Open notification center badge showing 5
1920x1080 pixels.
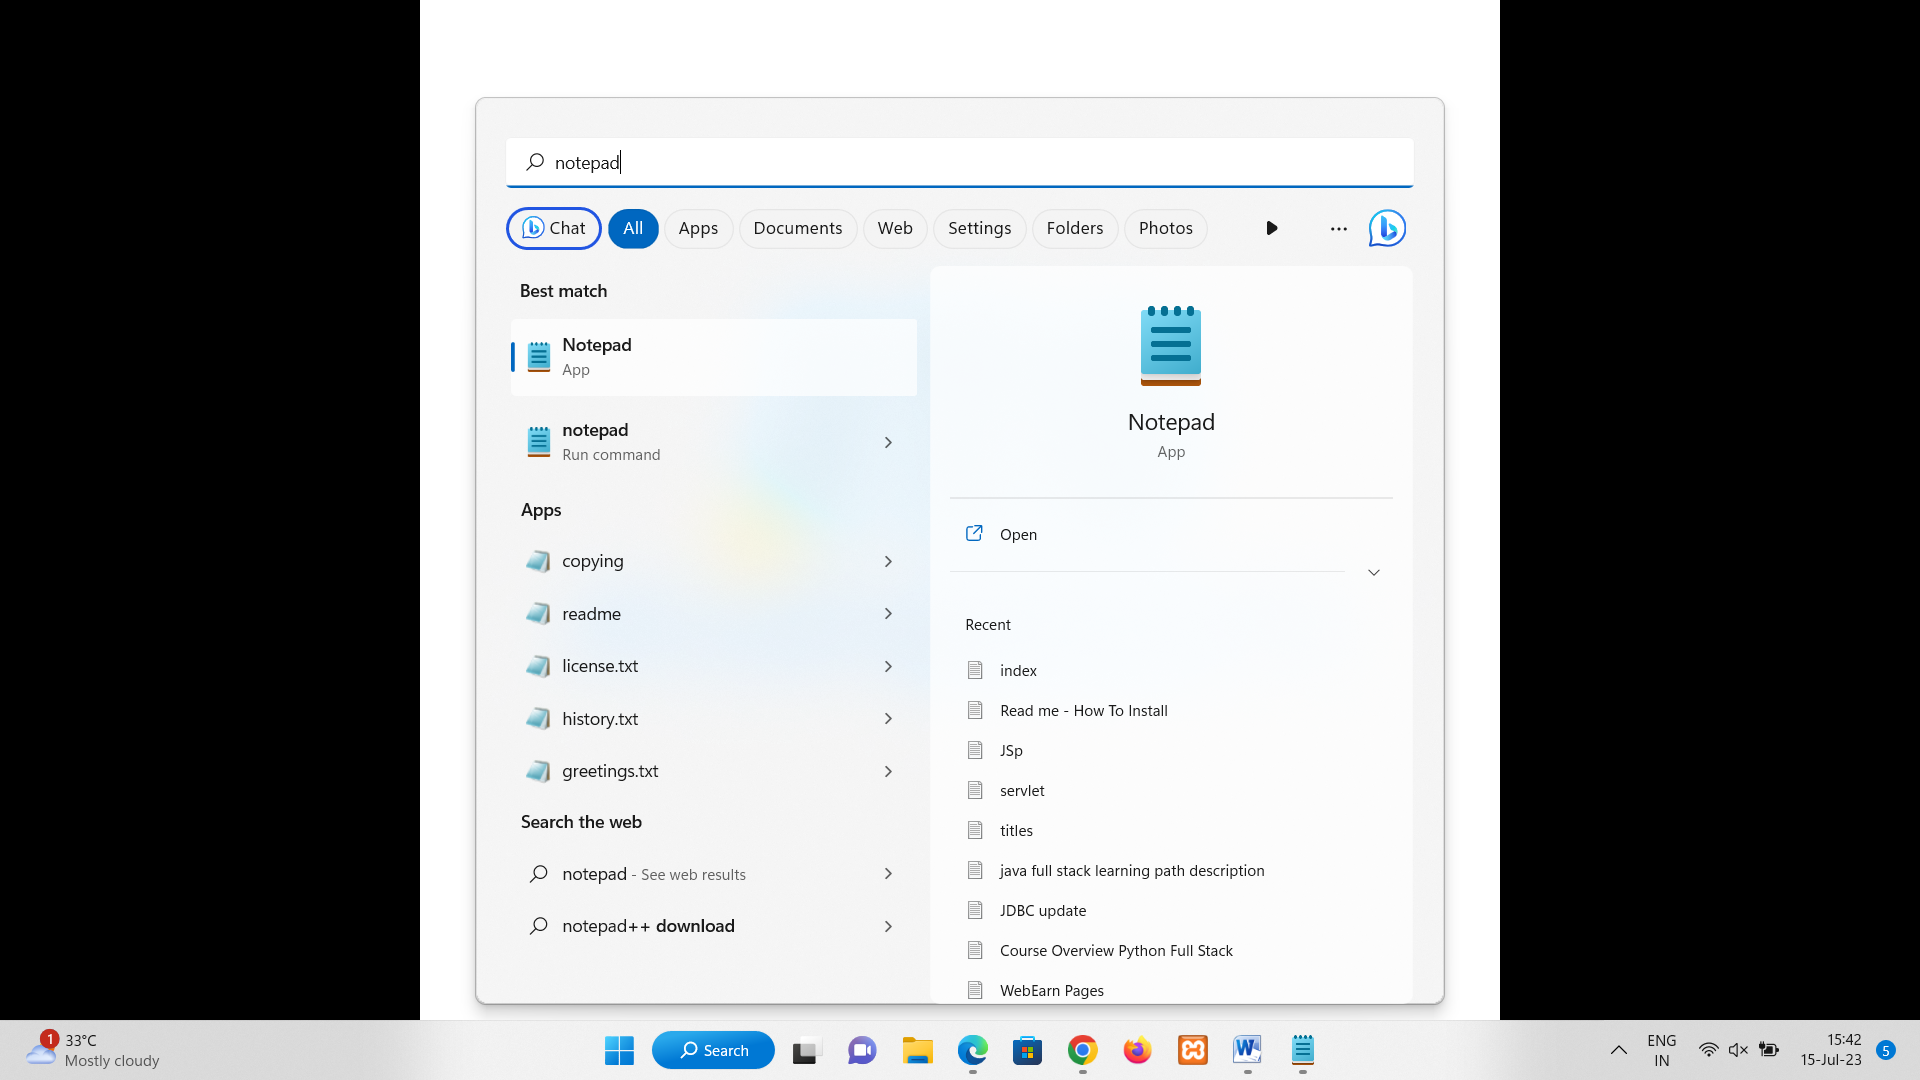pos(1886,1050)
